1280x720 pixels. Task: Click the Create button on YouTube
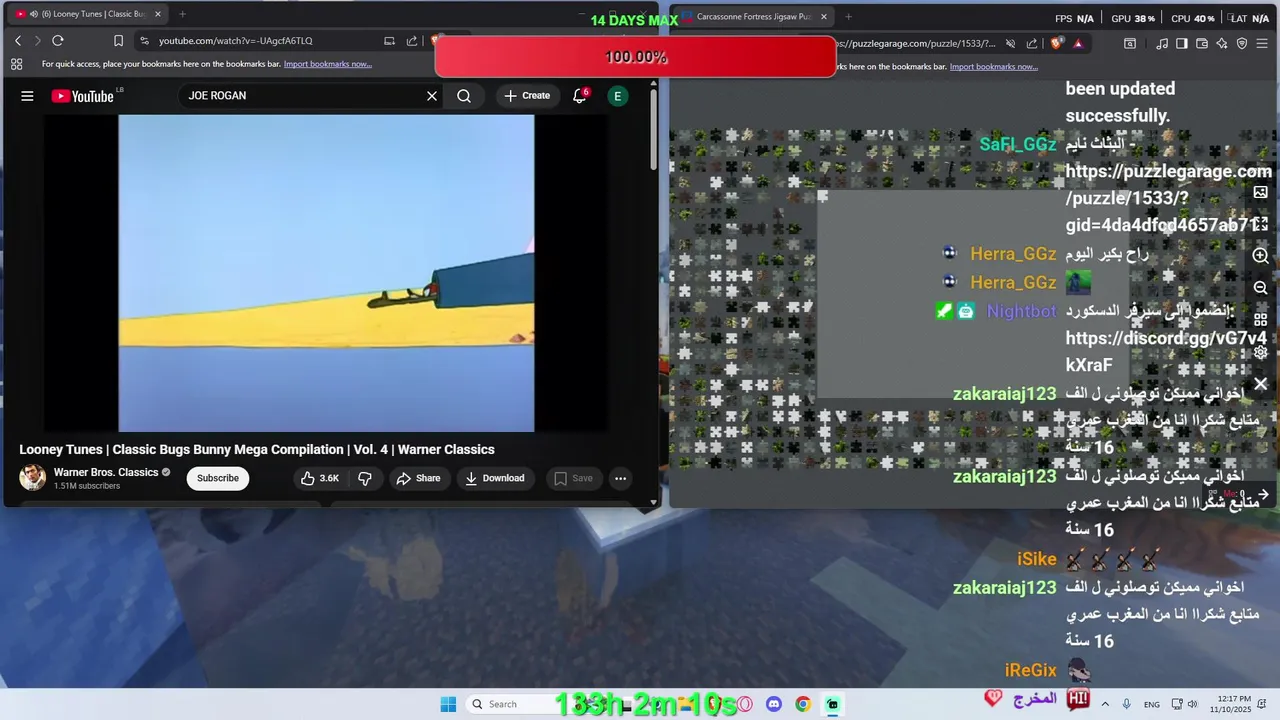click(x=527, y=96)
